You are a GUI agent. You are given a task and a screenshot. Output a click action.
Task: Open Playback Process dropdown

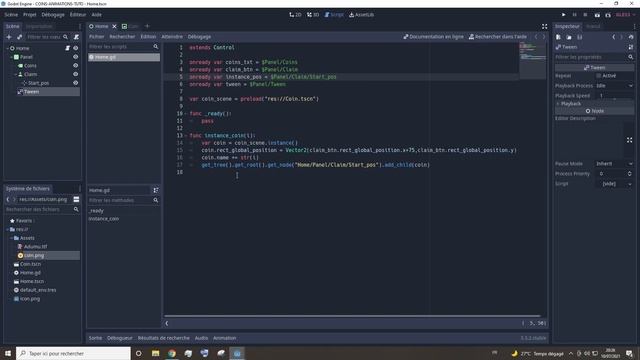click(x=614, y=86)
